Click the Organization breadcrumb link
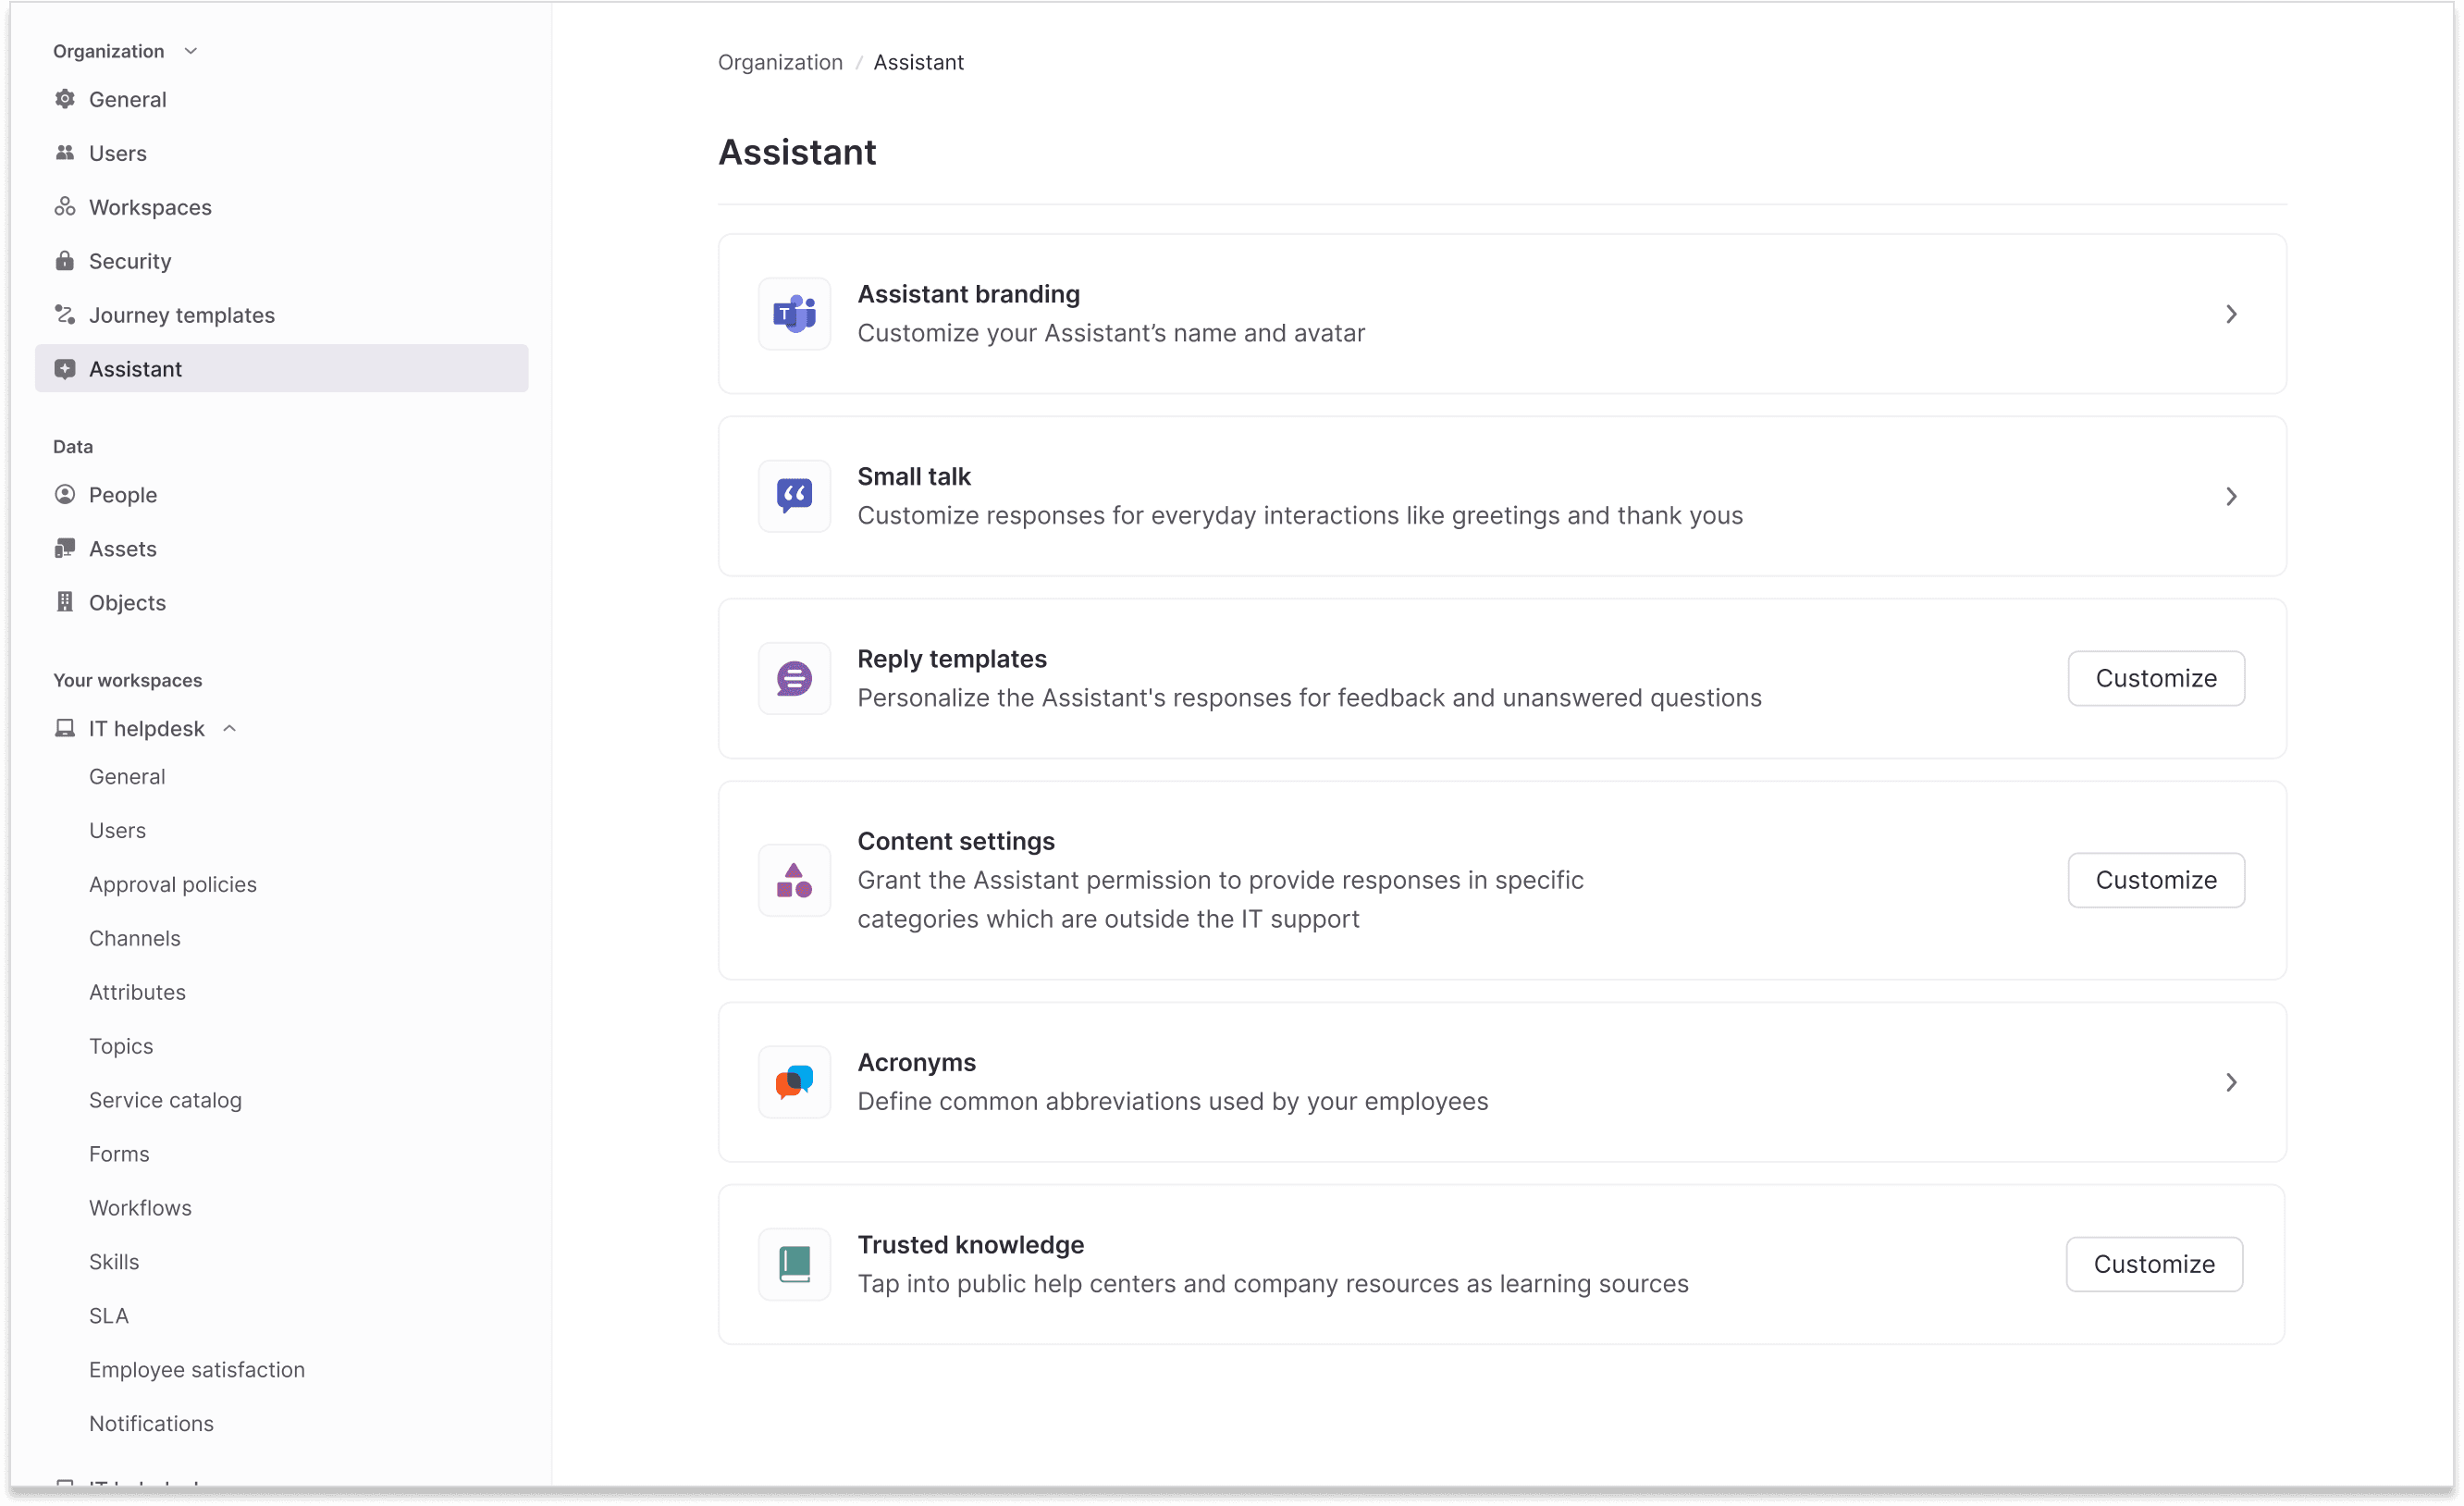The height and width of the screenshot is (1506, 2464). pyautogui.click(x=780, y=62)
